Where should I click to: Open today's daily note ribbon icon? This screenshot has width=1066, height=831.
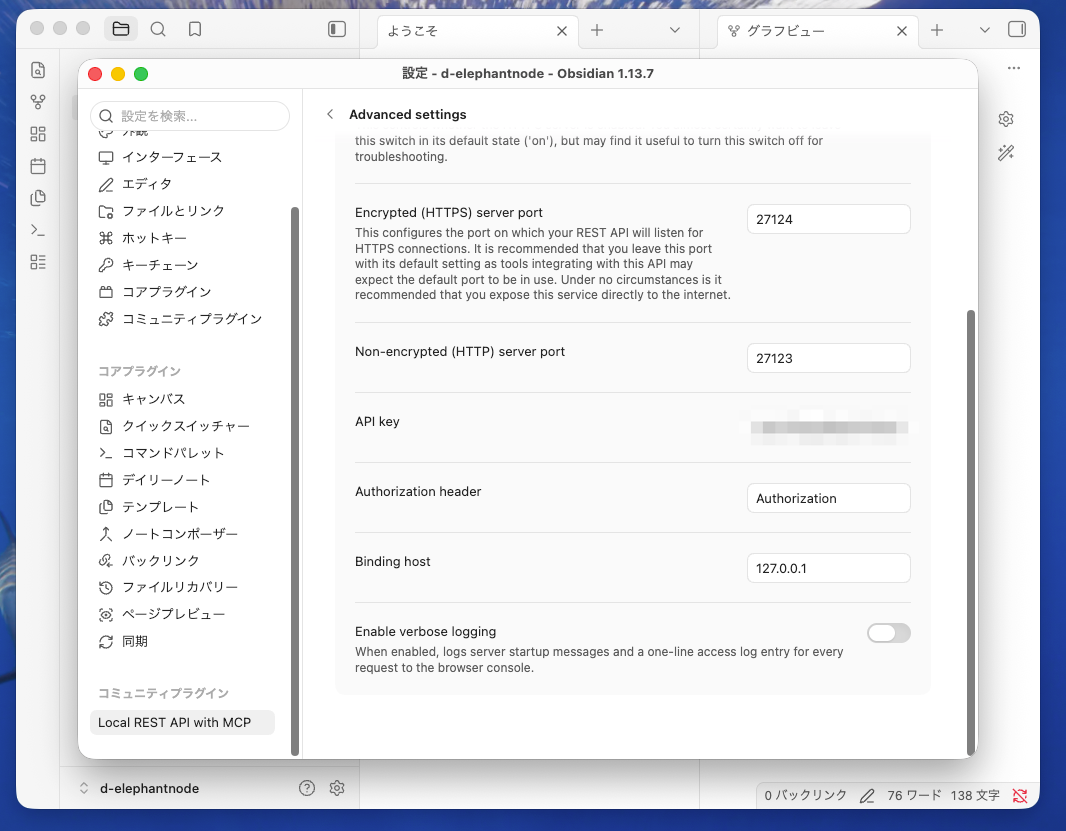(38, 166)
